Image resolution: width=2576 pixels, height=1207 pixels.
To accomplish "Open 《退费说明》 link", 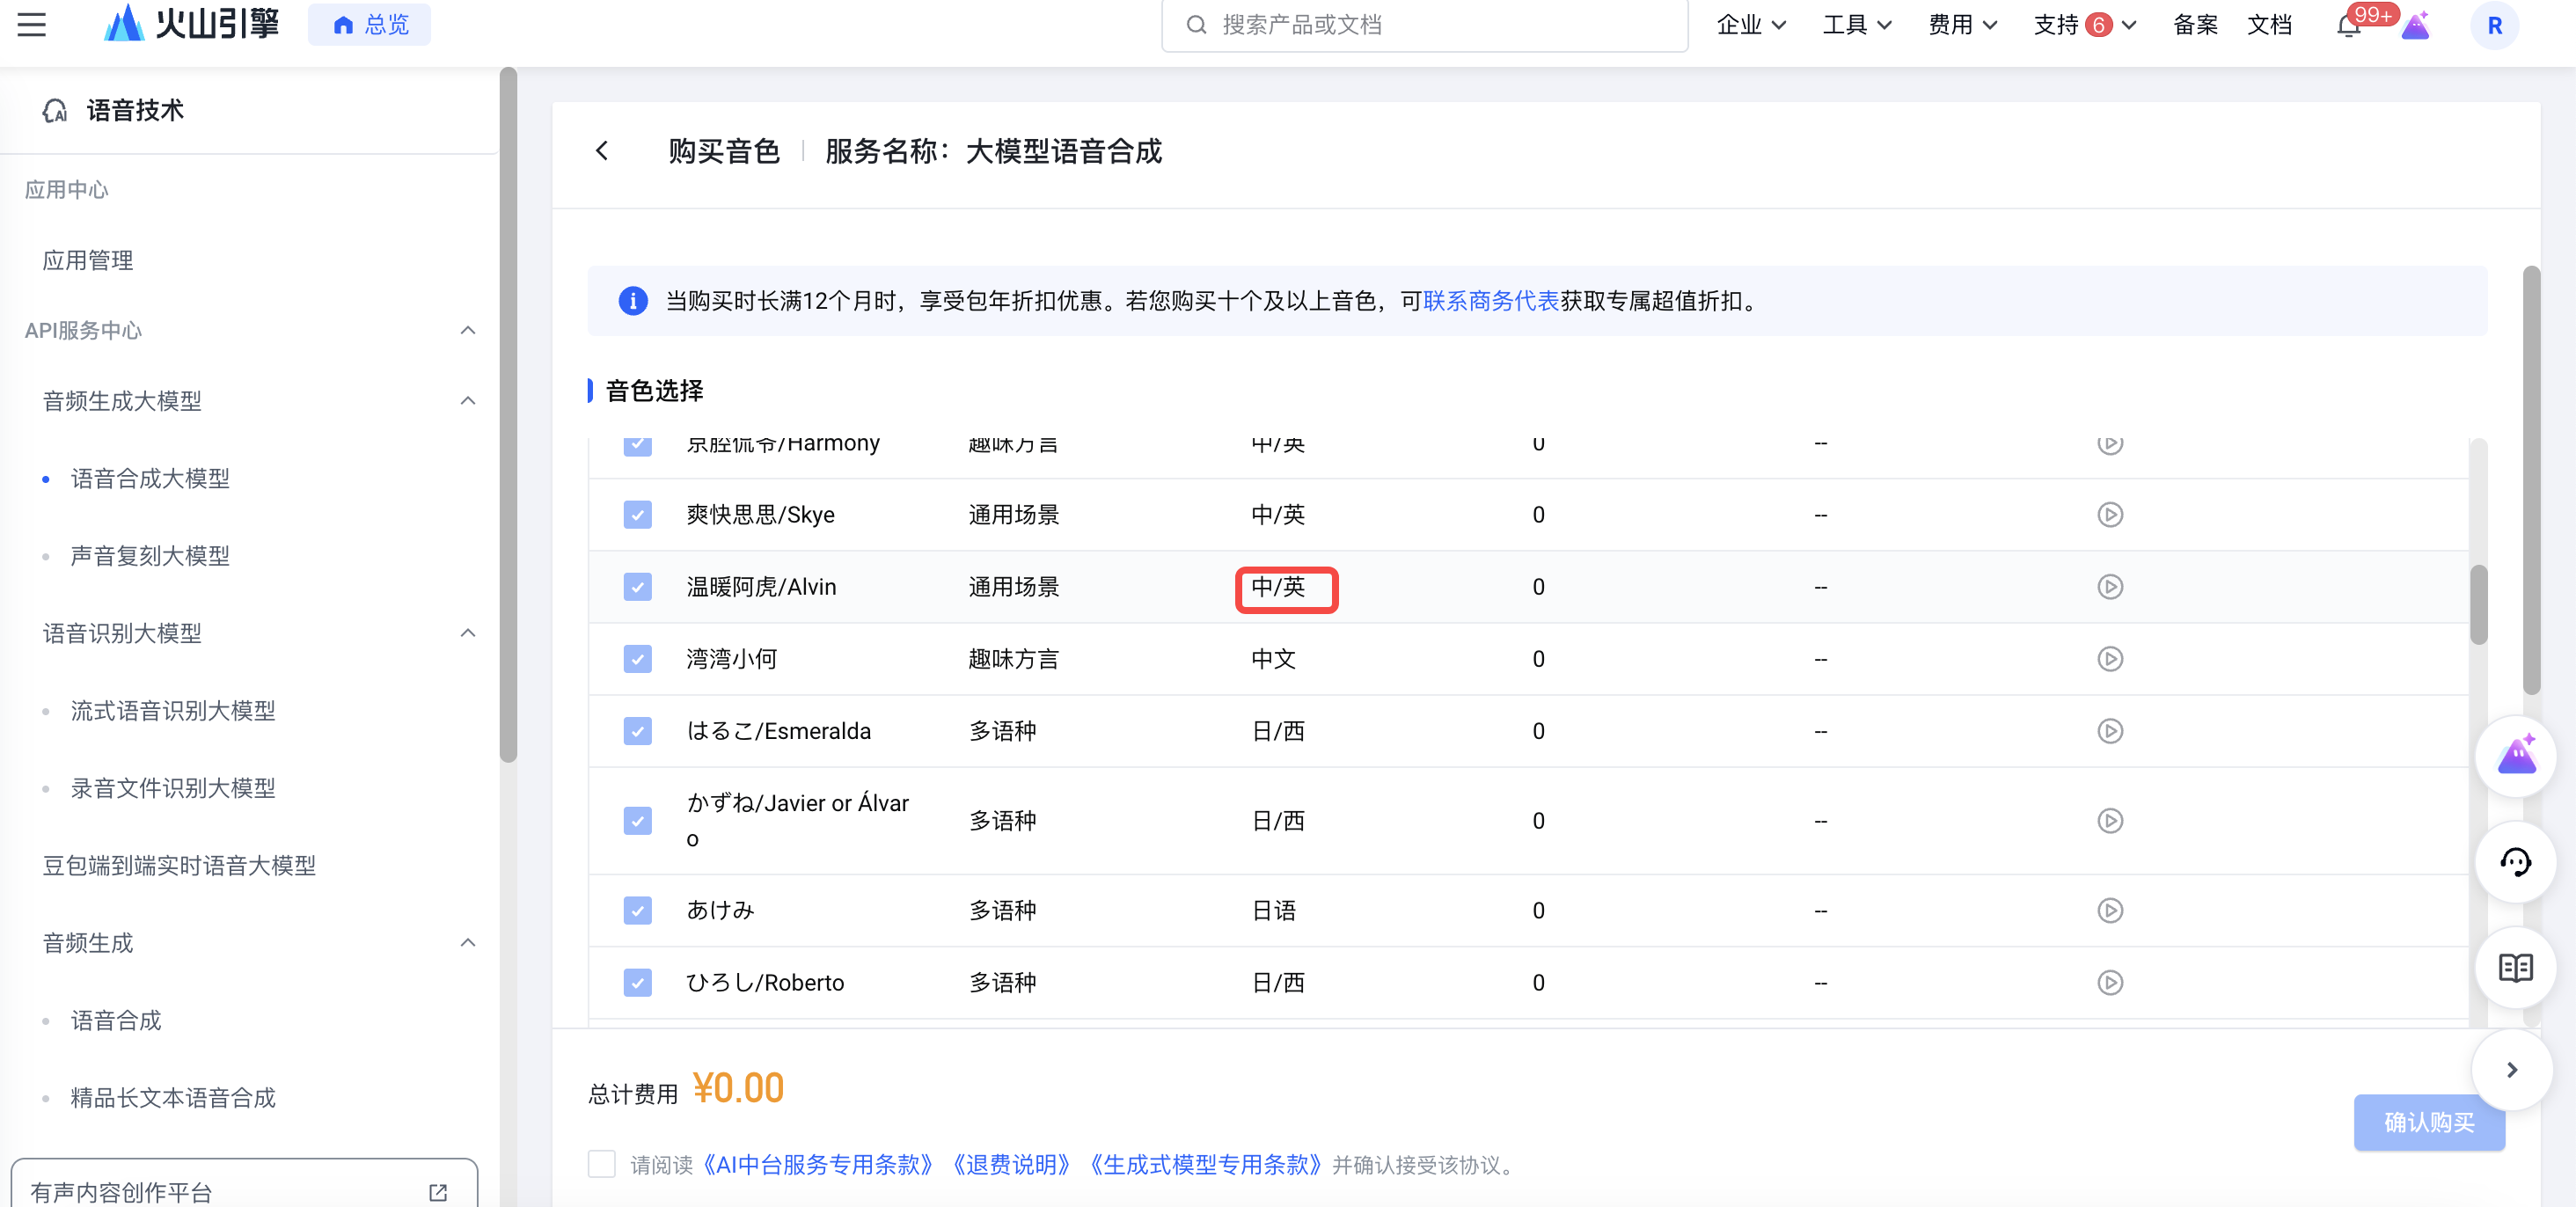I will pyautogui.click(x=1011, y=1165).
